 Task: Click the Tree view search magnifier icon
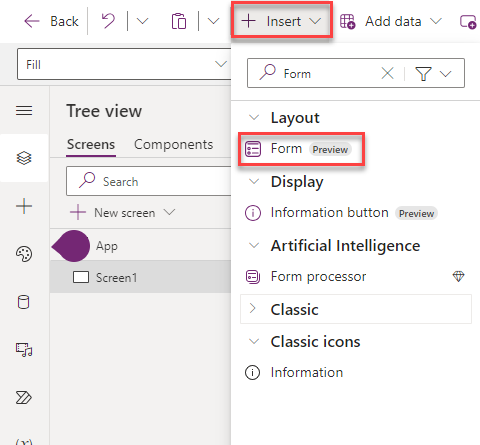[x=87, y=180]
